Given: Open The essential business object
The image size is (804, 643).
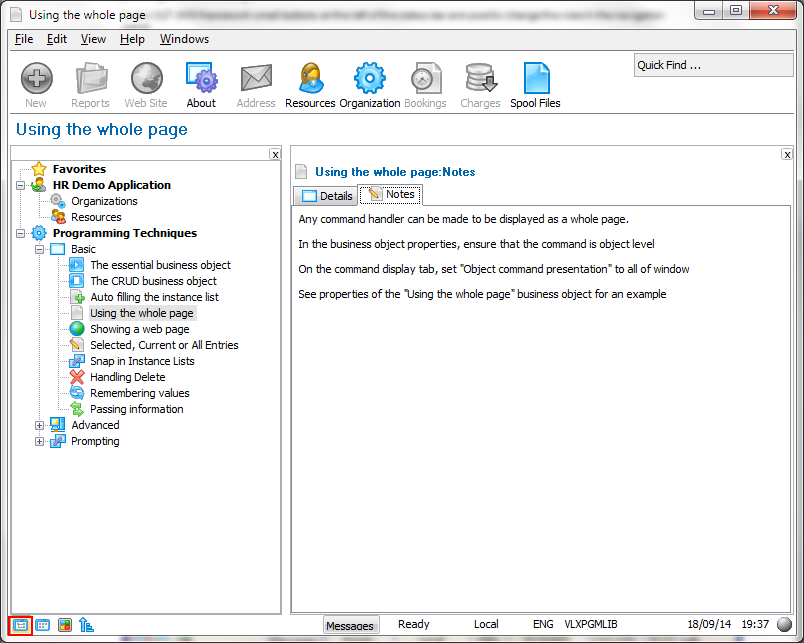Looking at the screenshot, I should [160, 265].
